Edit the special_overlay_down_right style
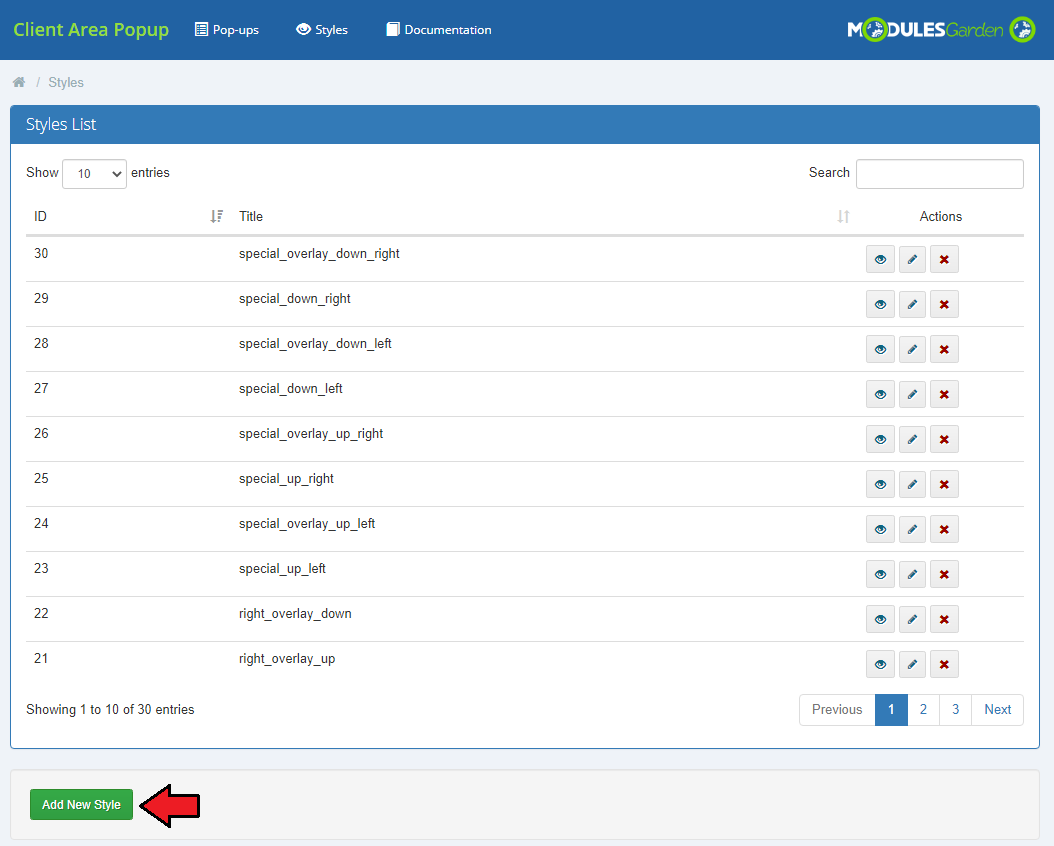1054x846 pixels. [912, 259]
